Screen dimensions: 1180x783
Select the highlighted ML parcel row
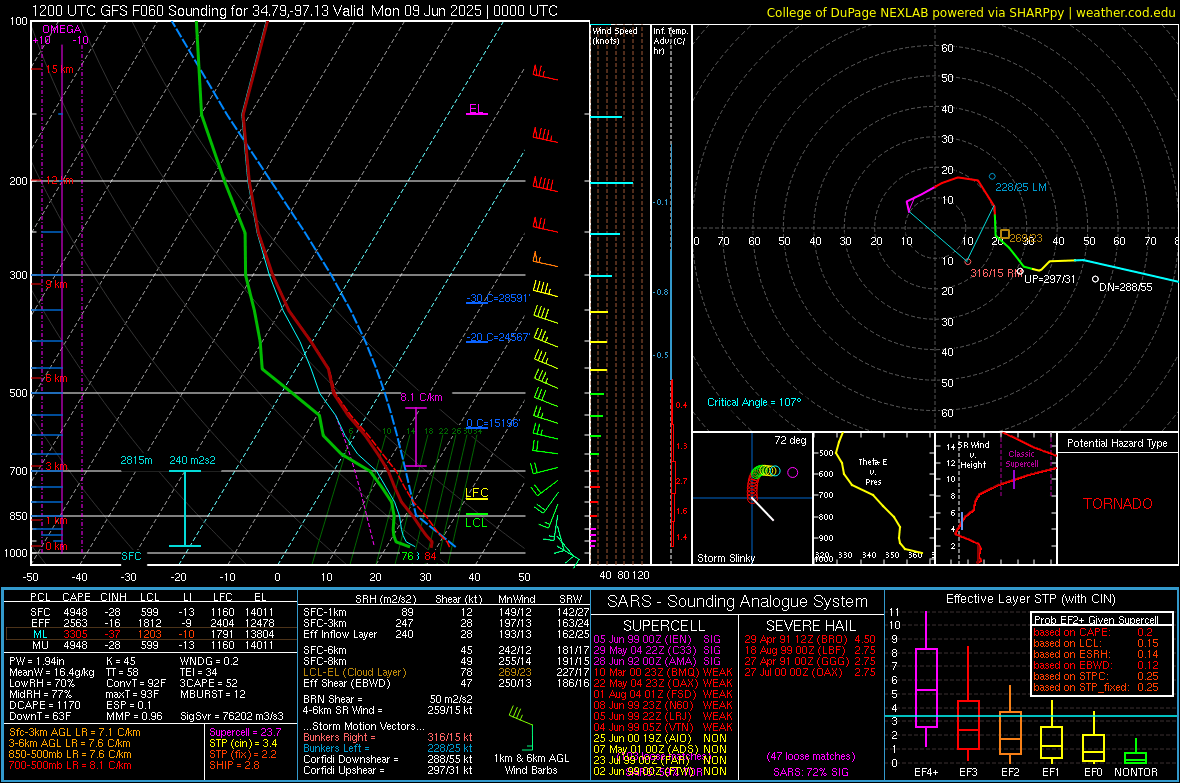[x=151, y=634]
